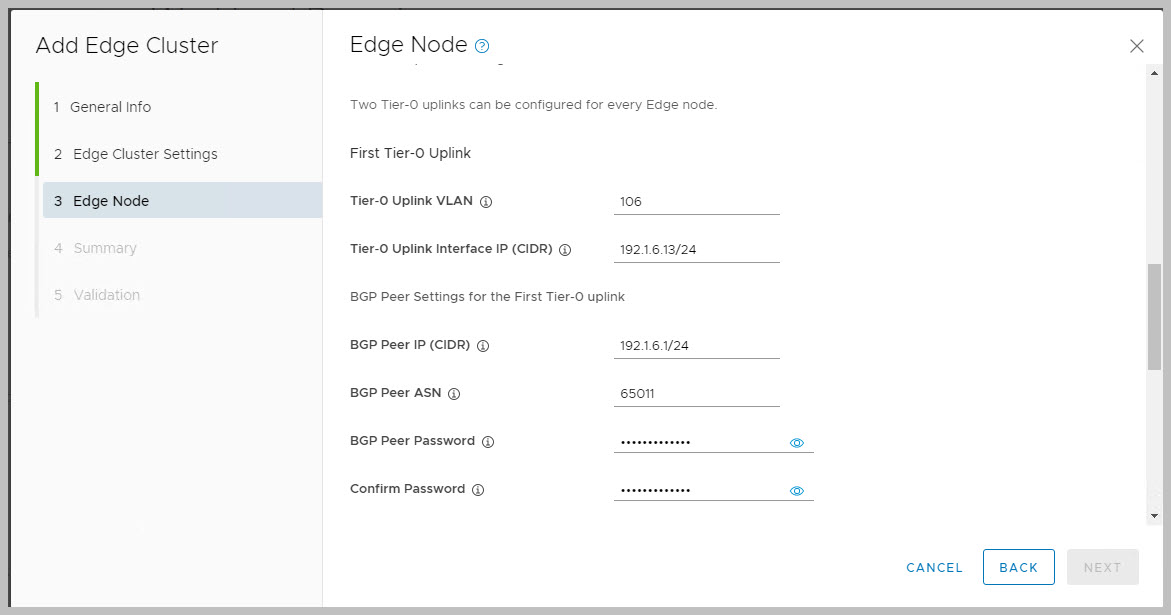This screenshot has width=1171, height=615.
Task: Click info icon beside Confirm Password
Action: tap(478, 490)
